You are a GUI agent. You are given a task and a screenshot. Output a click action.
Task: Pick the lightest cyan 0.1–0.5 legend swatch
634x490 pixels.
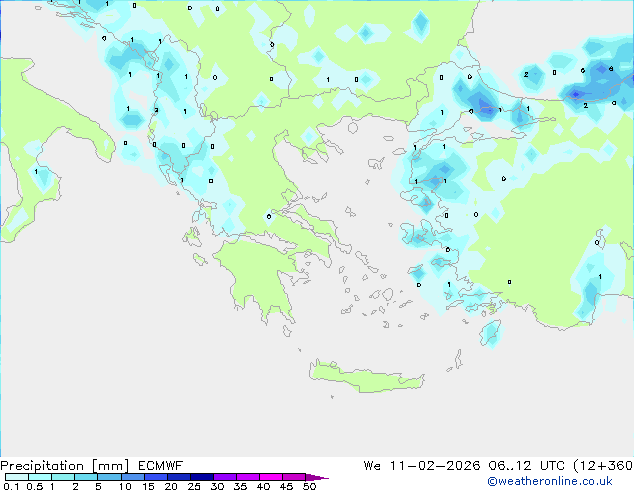point(17,477)
